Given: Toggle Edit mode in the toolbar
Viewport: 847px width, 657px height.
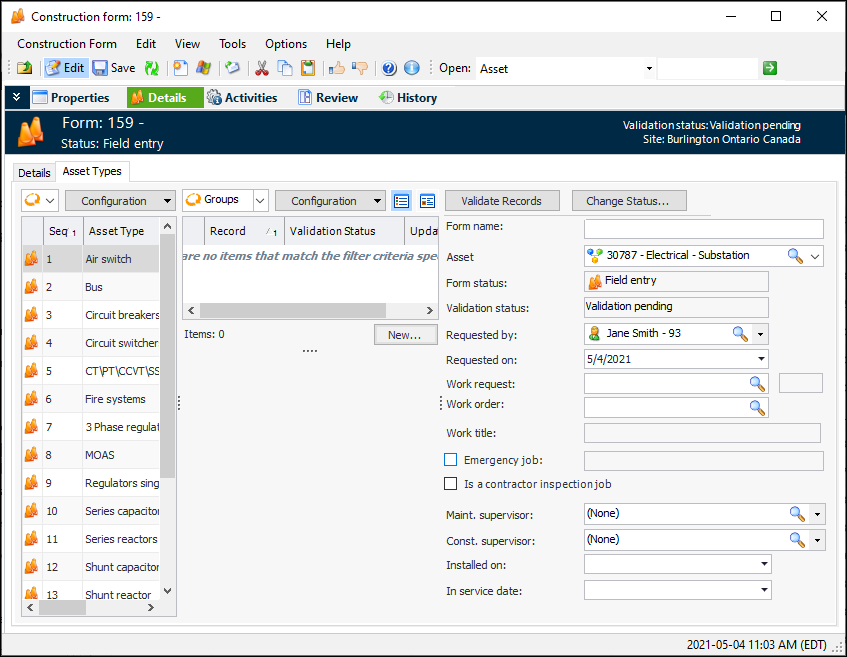Looking at the screenshot, I should click(x=65, y=68).
